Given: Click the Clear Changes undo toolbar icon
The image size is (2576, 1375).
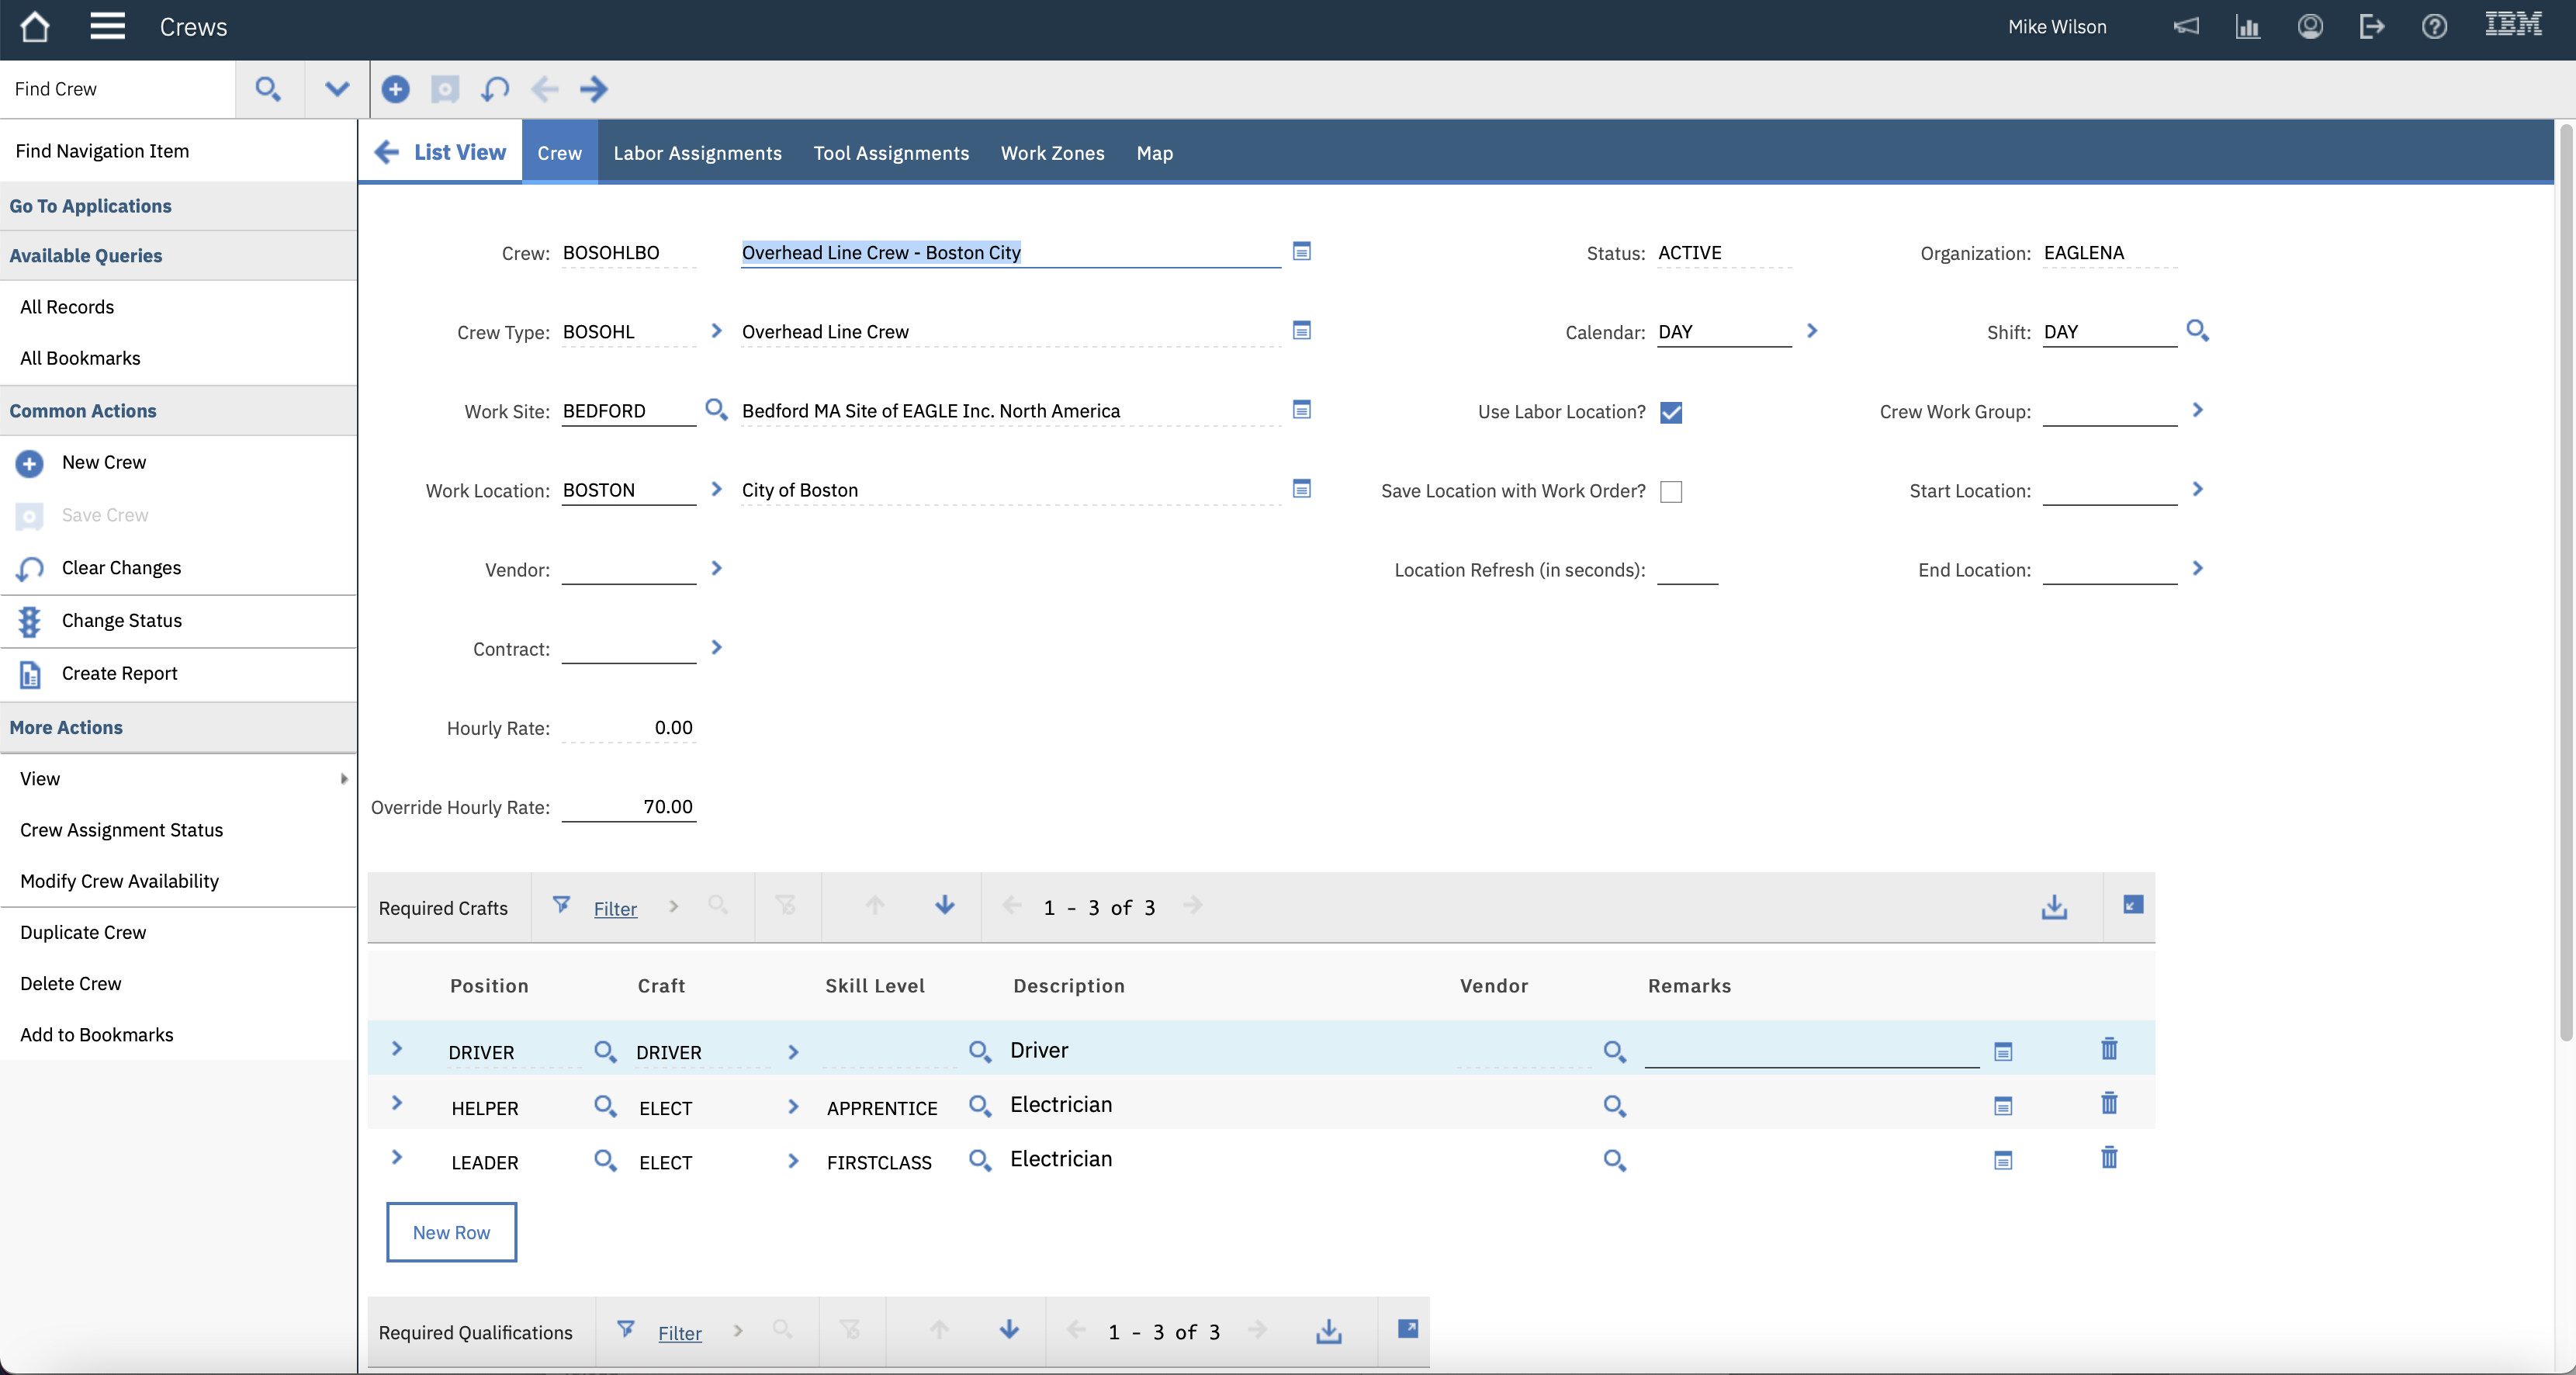Looking at the screenshot, I should pyautogui.click(x=495, y=89).
